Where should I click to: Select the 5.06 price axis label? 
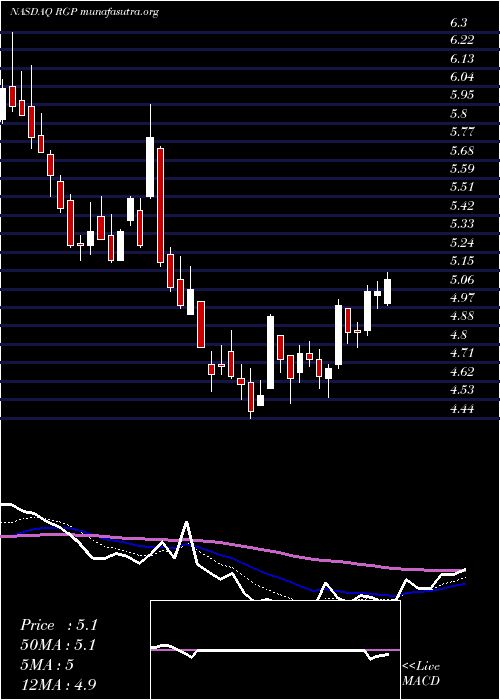coord(462,279)
